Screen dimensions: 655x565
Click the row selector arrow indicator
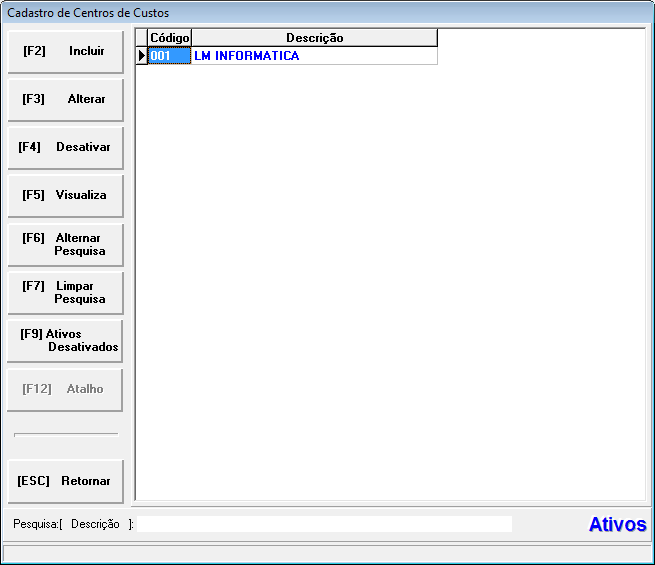point(141,56)
